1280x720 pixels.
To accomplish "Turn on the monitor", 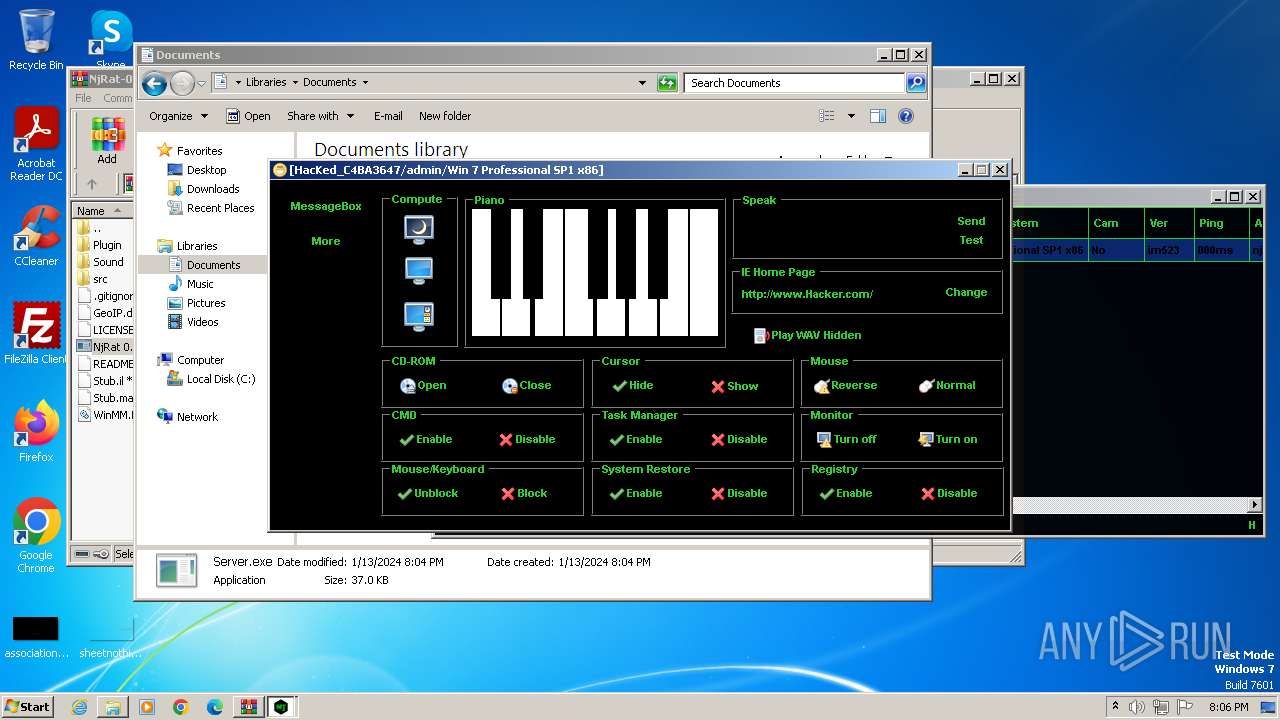I will point(948,439).
